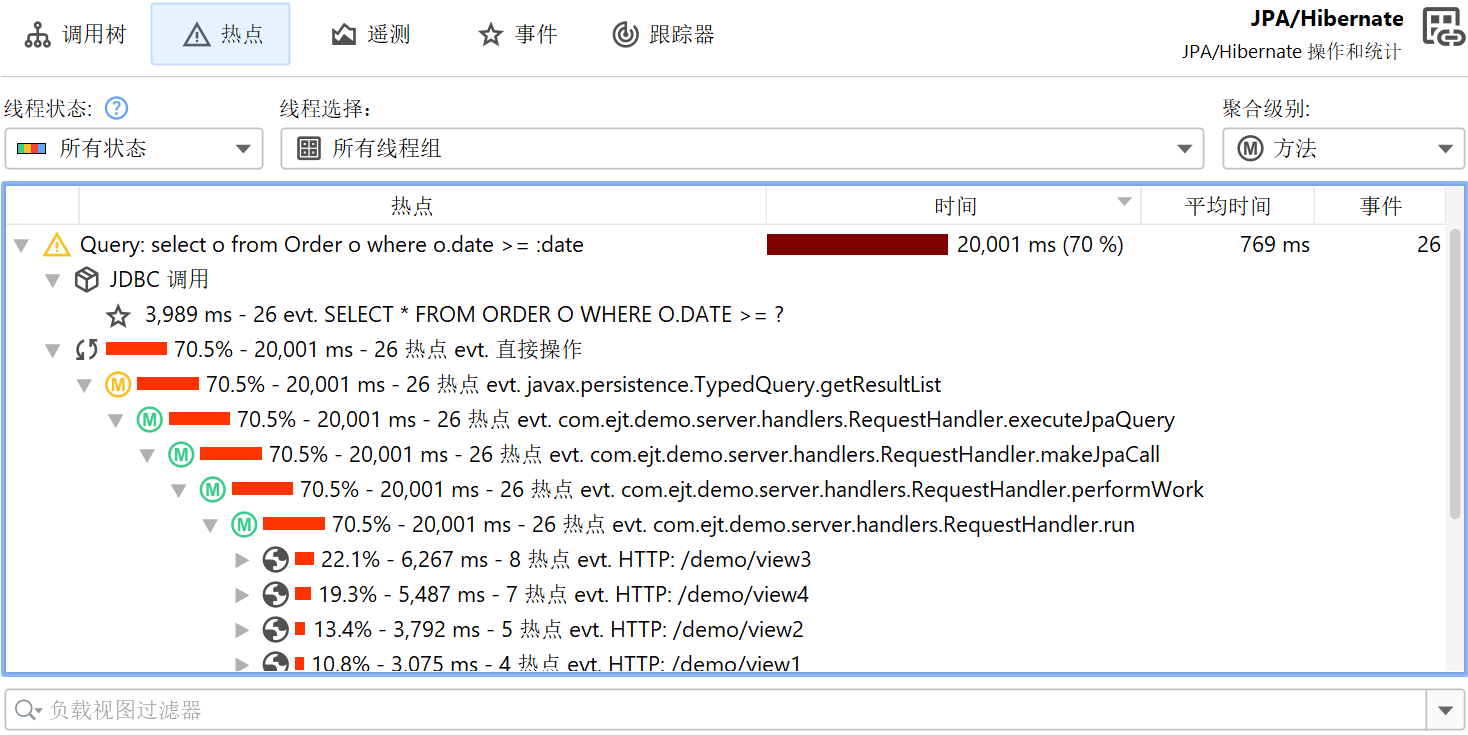
Task: Click the magnifier icon in the view filter
Action: point(26,711)
